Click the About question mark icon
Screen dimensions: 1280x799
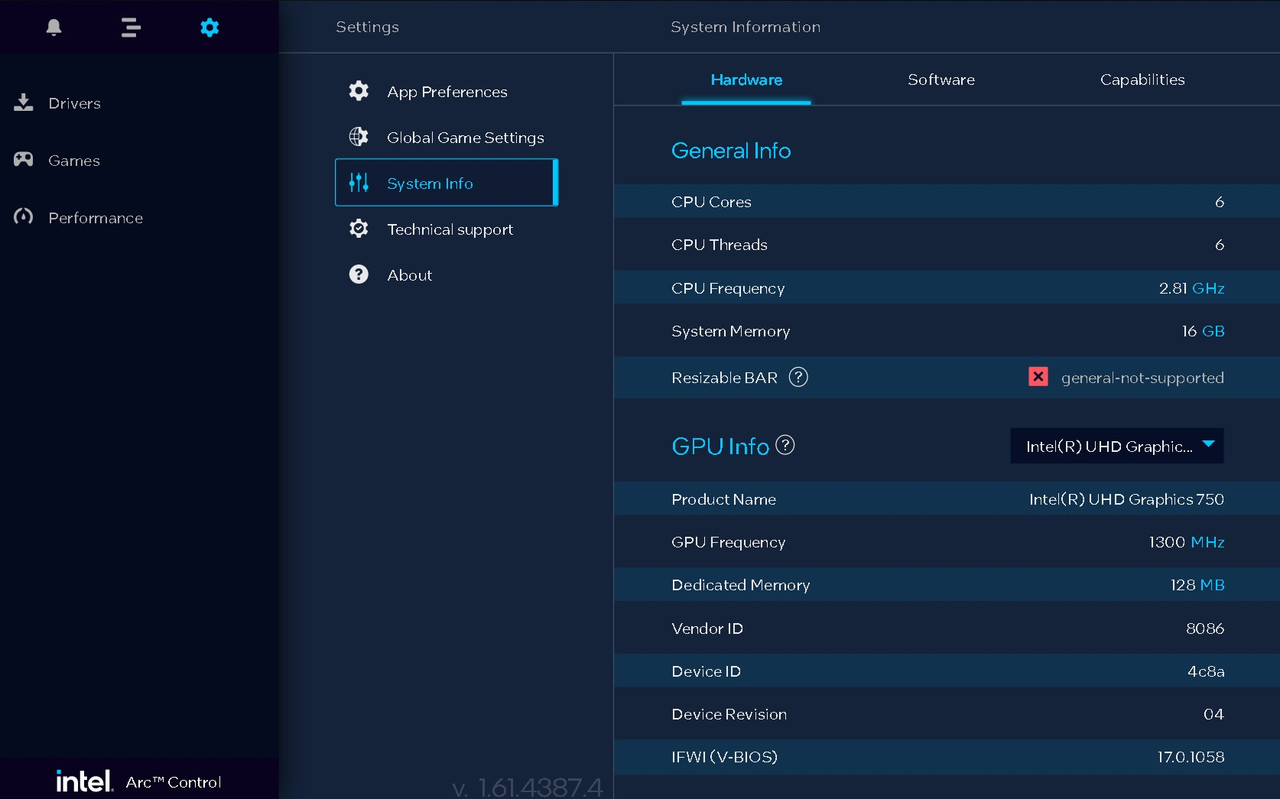[x=359, y=275]
